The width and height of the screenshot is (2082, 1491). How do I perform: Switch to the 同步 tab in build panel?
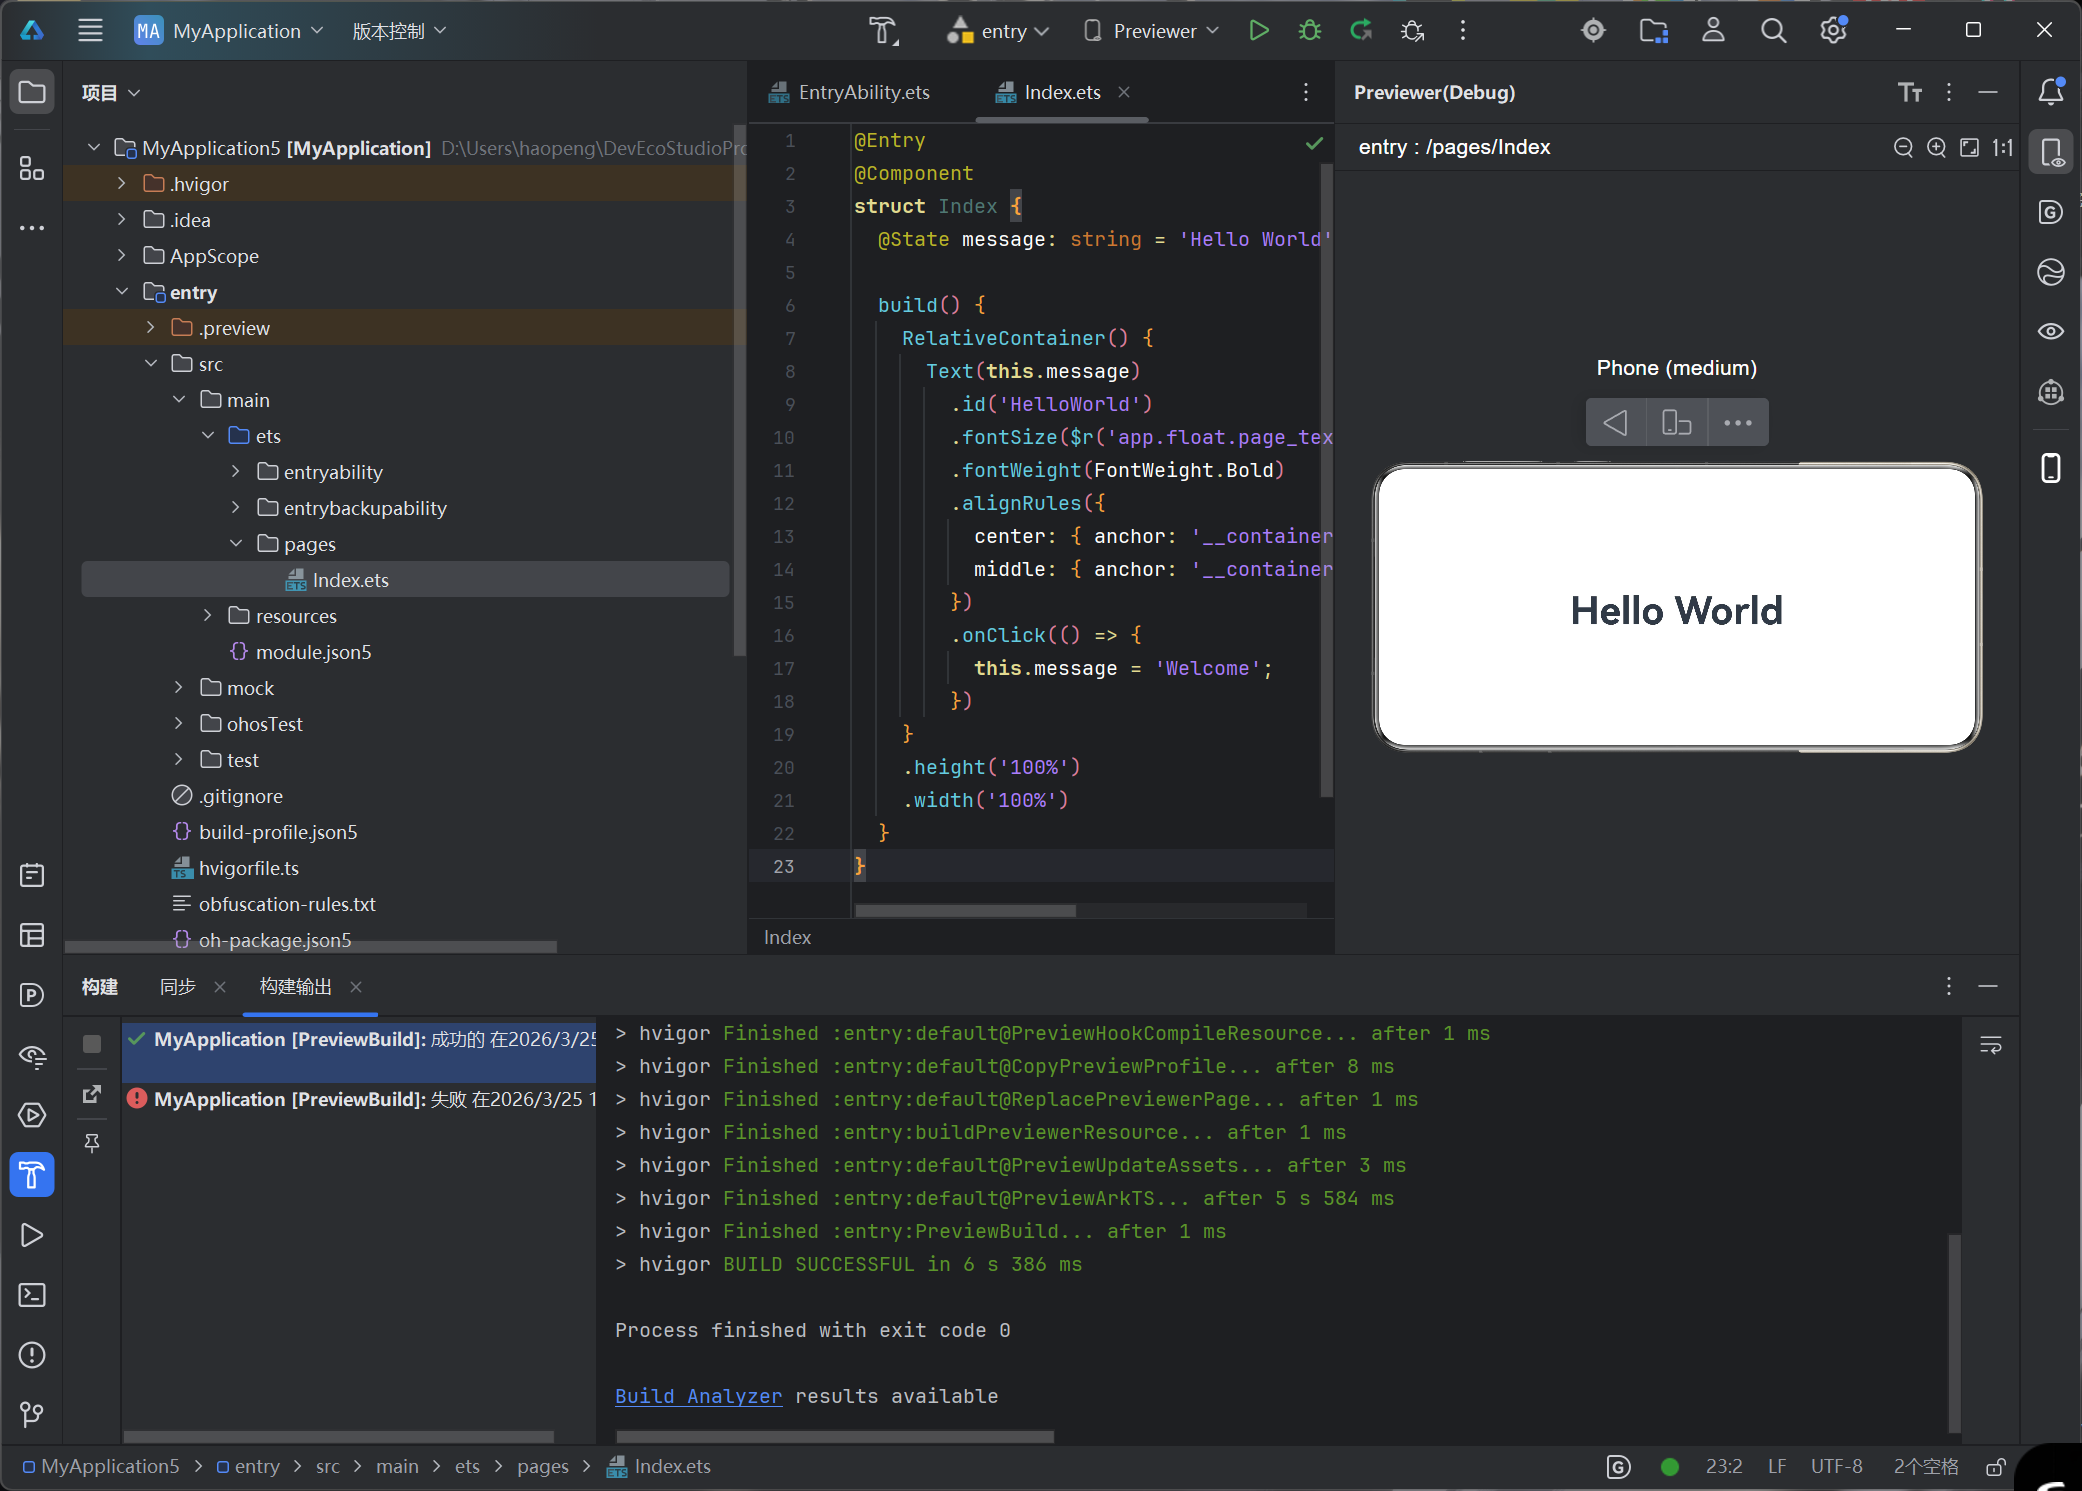178,987
